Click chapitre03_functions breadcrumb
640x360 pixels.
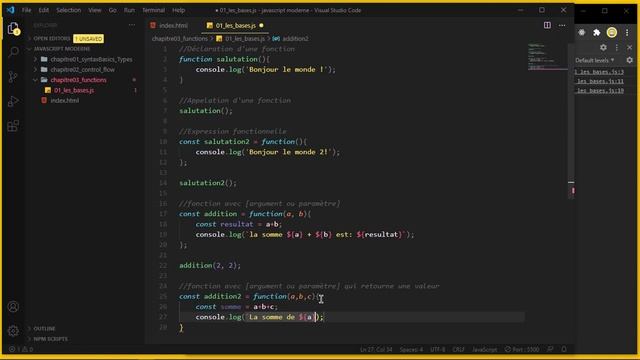180,39
